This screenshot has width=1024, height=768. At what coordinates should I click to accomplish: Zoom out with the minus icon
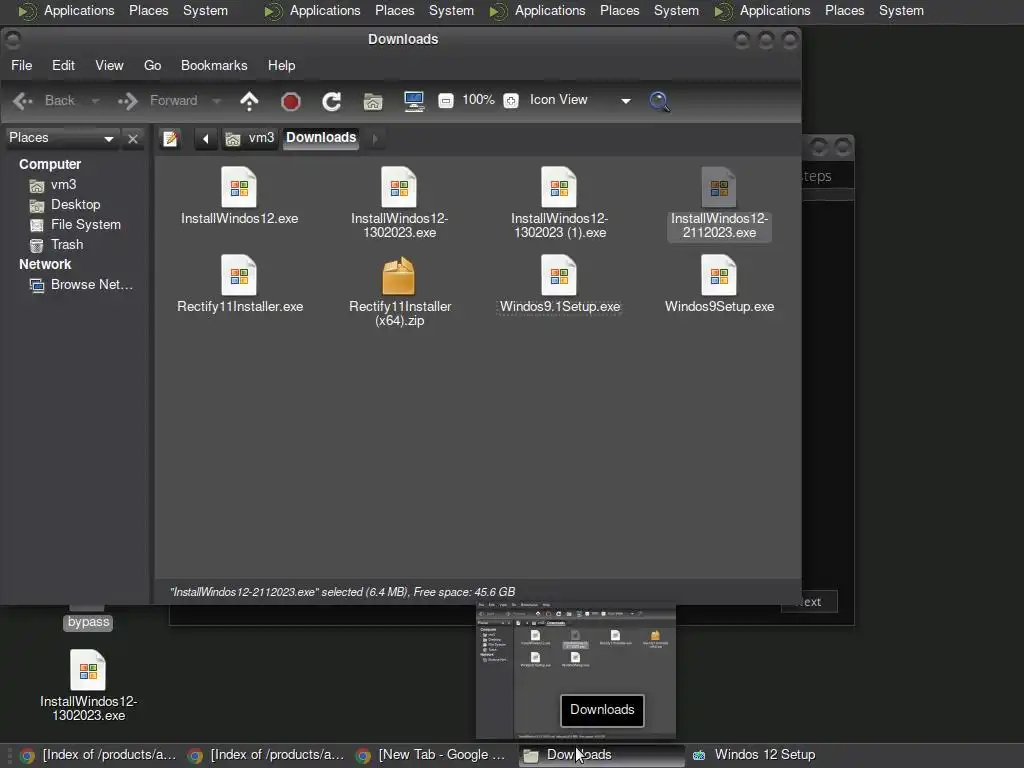pyautogui.click(x=445, y=101)
